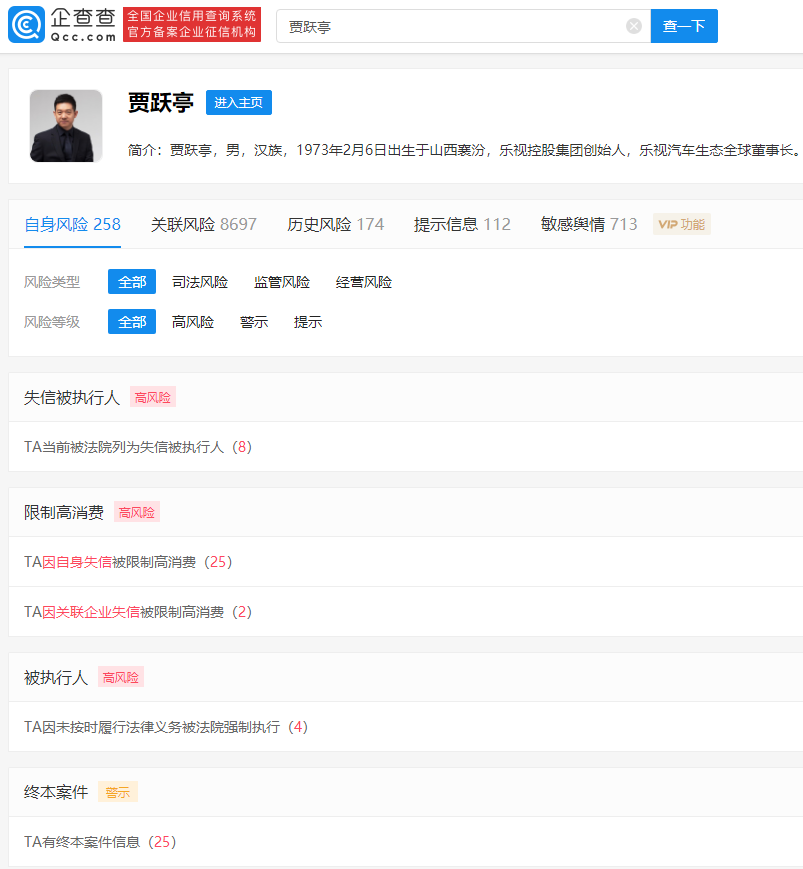This screenshot has height=869, width=803.
Task: Select the 经营风险 risk type filter
Action: (x=364, y=281)
